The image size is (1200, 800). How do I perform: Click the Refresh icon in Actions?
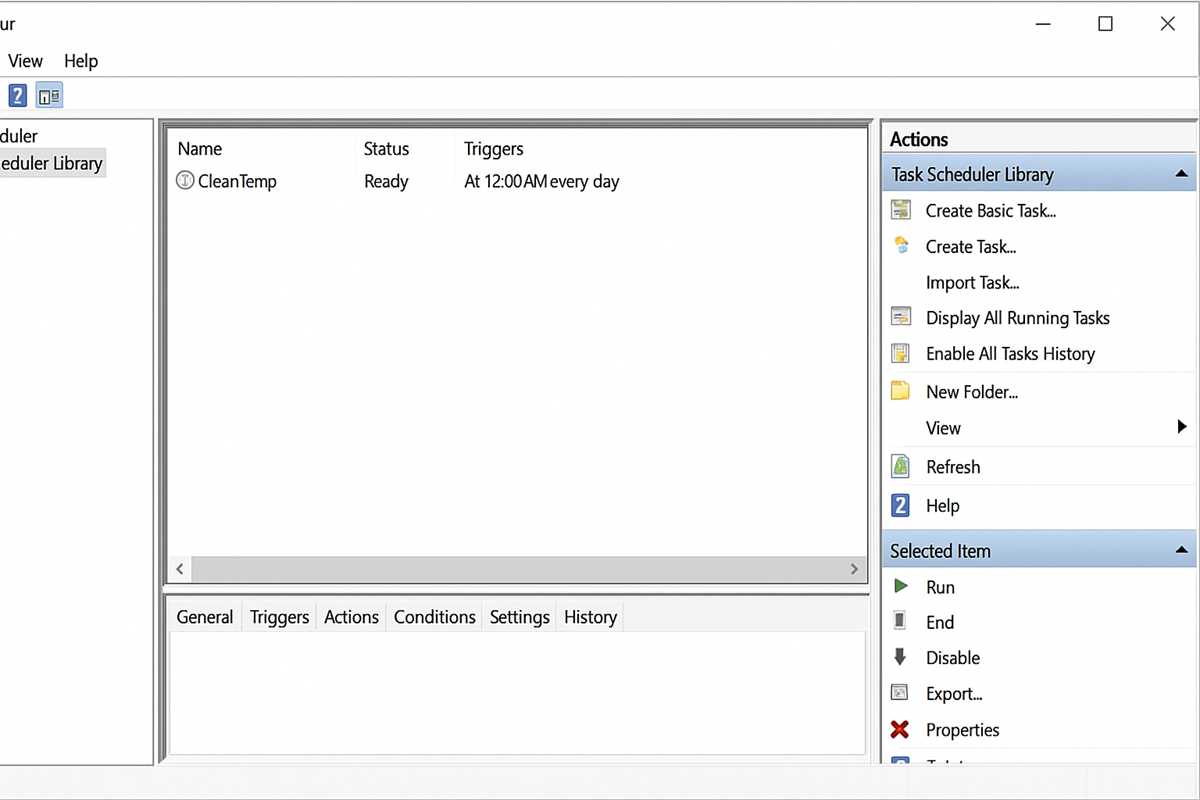tap(901, 467)
